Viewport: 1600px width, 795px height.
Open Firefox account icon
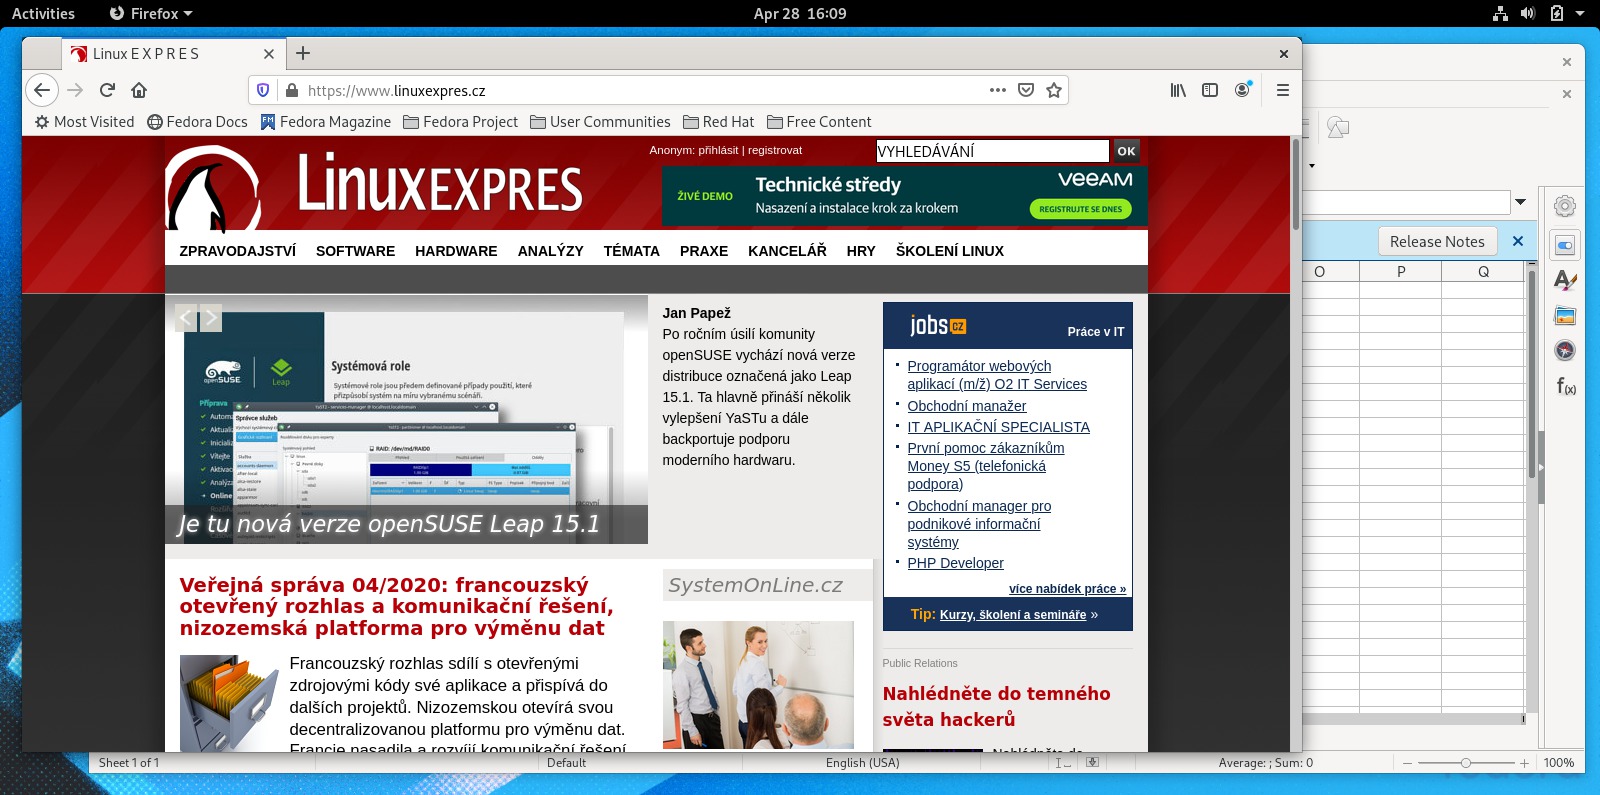pos(1242,90)
